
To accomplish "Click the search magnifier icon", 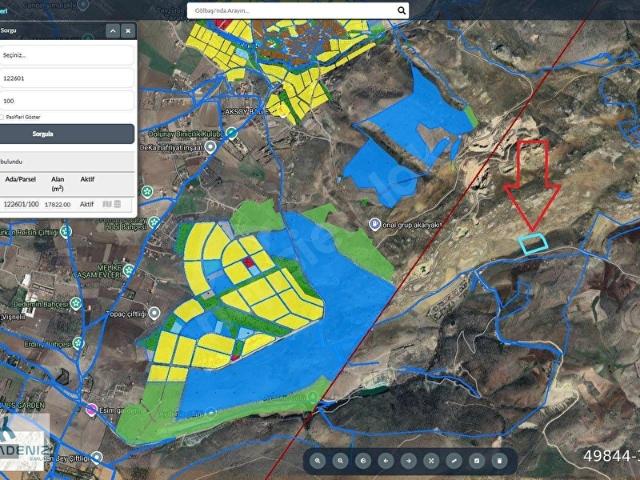I will tap(401, 11).
